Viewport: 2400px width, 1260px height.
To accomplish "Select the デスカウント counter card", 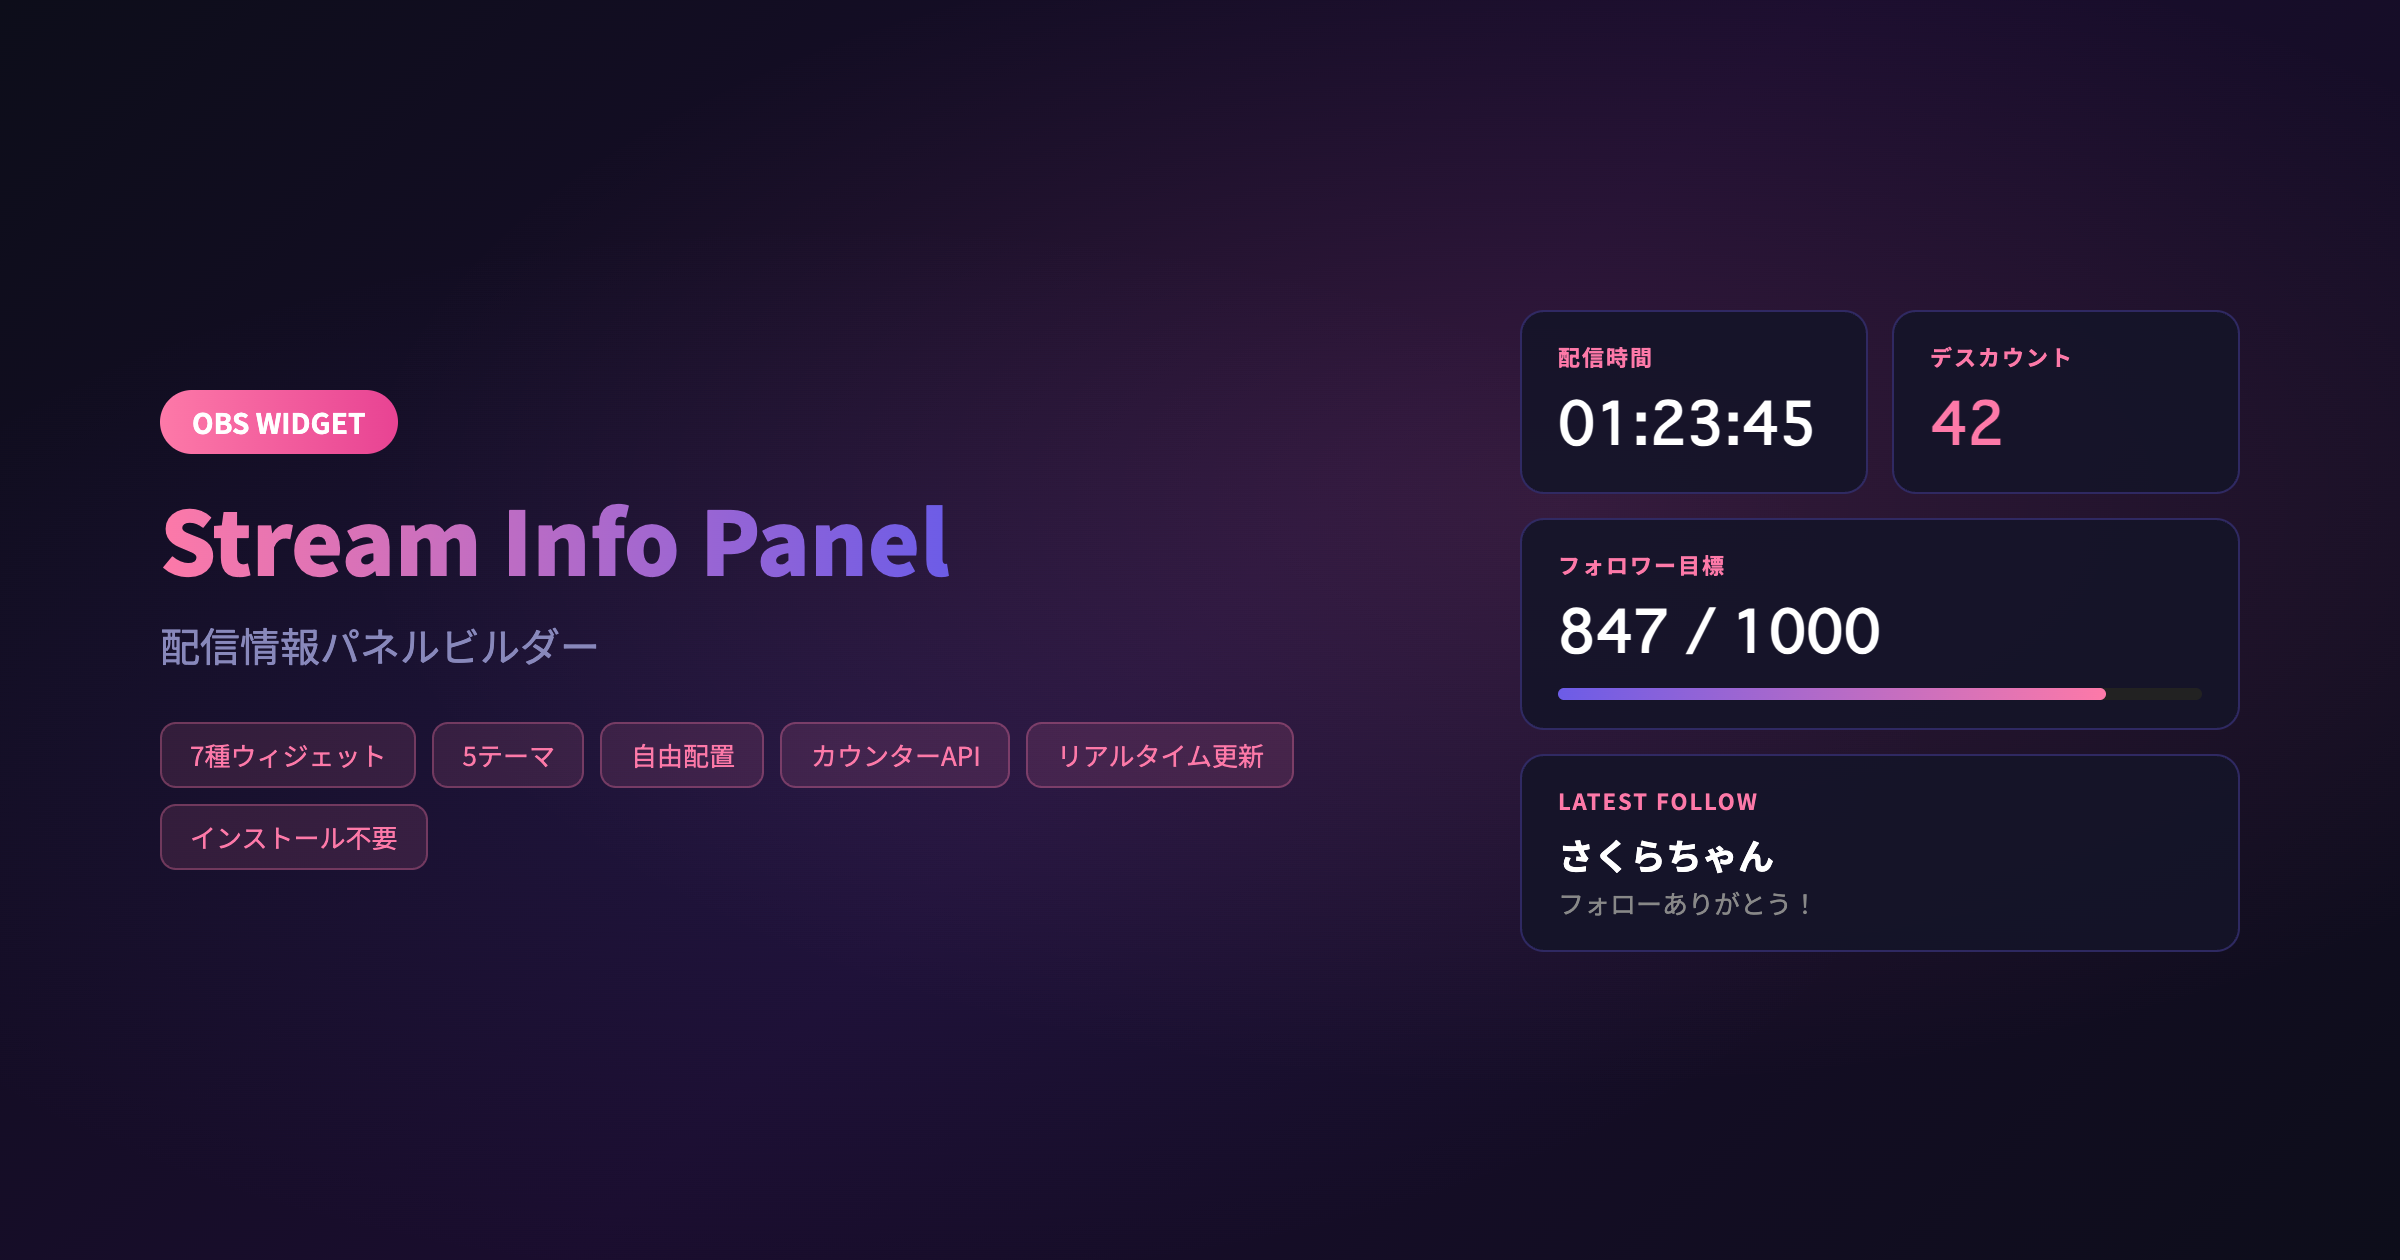I will click(2065, 402).
